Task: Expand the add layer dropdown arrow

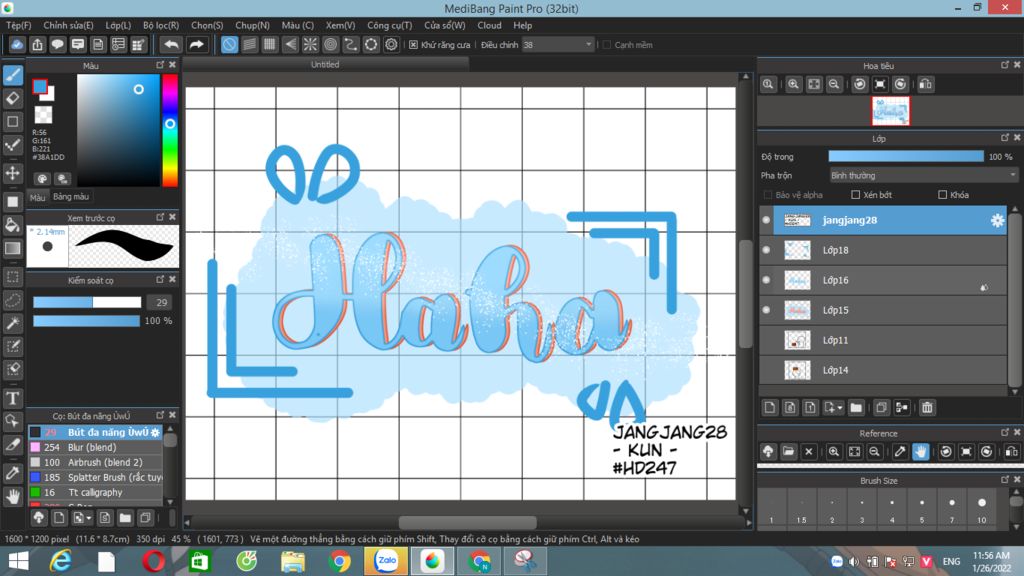Action: [x=840, y=408]
